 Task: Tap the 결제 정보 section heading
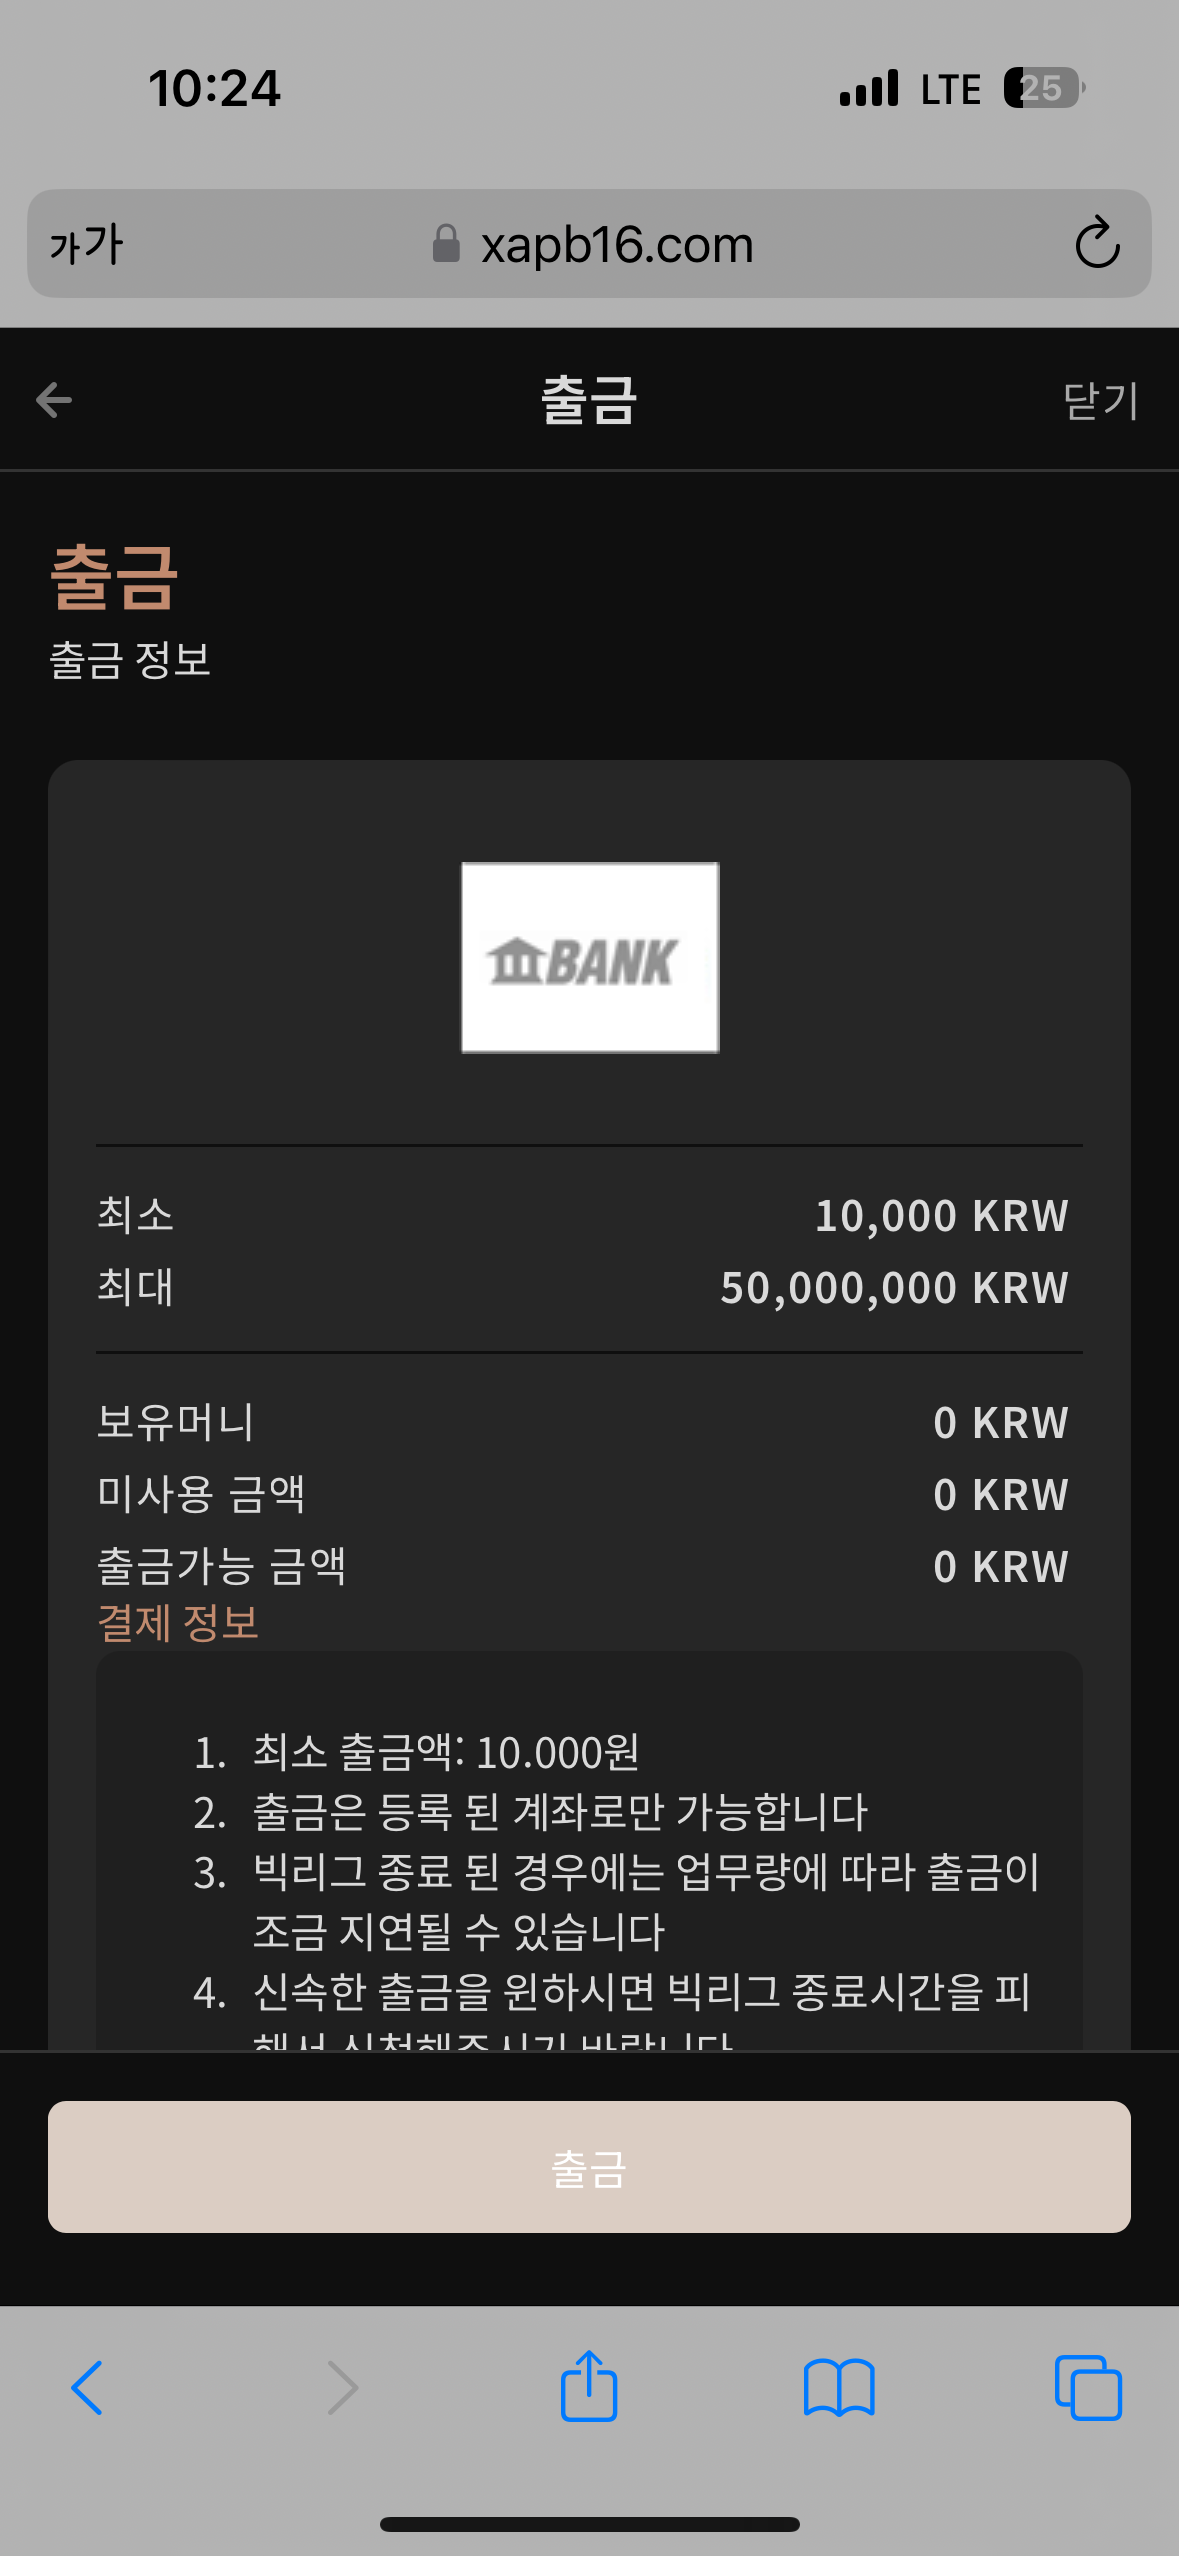(x=178, y=1622)
